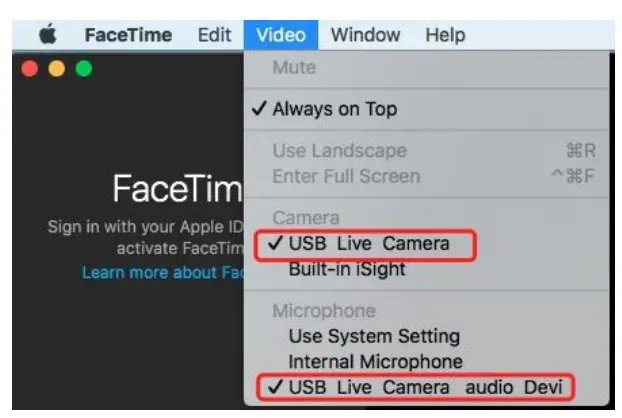Click the green full screen button

[x=83, y=69]
